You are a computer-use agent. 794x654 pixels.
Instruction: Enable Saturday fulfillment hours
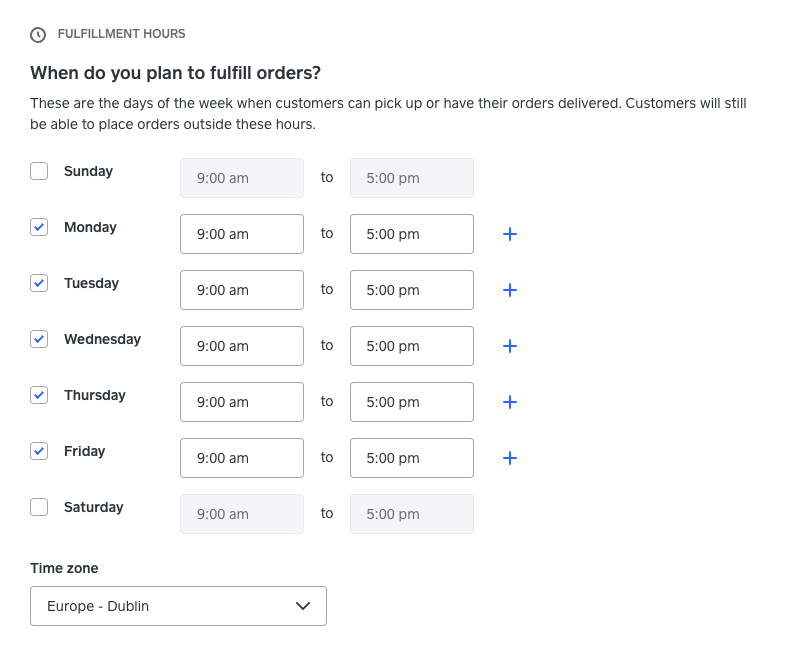pyautogui.click(x=39, y=507)
